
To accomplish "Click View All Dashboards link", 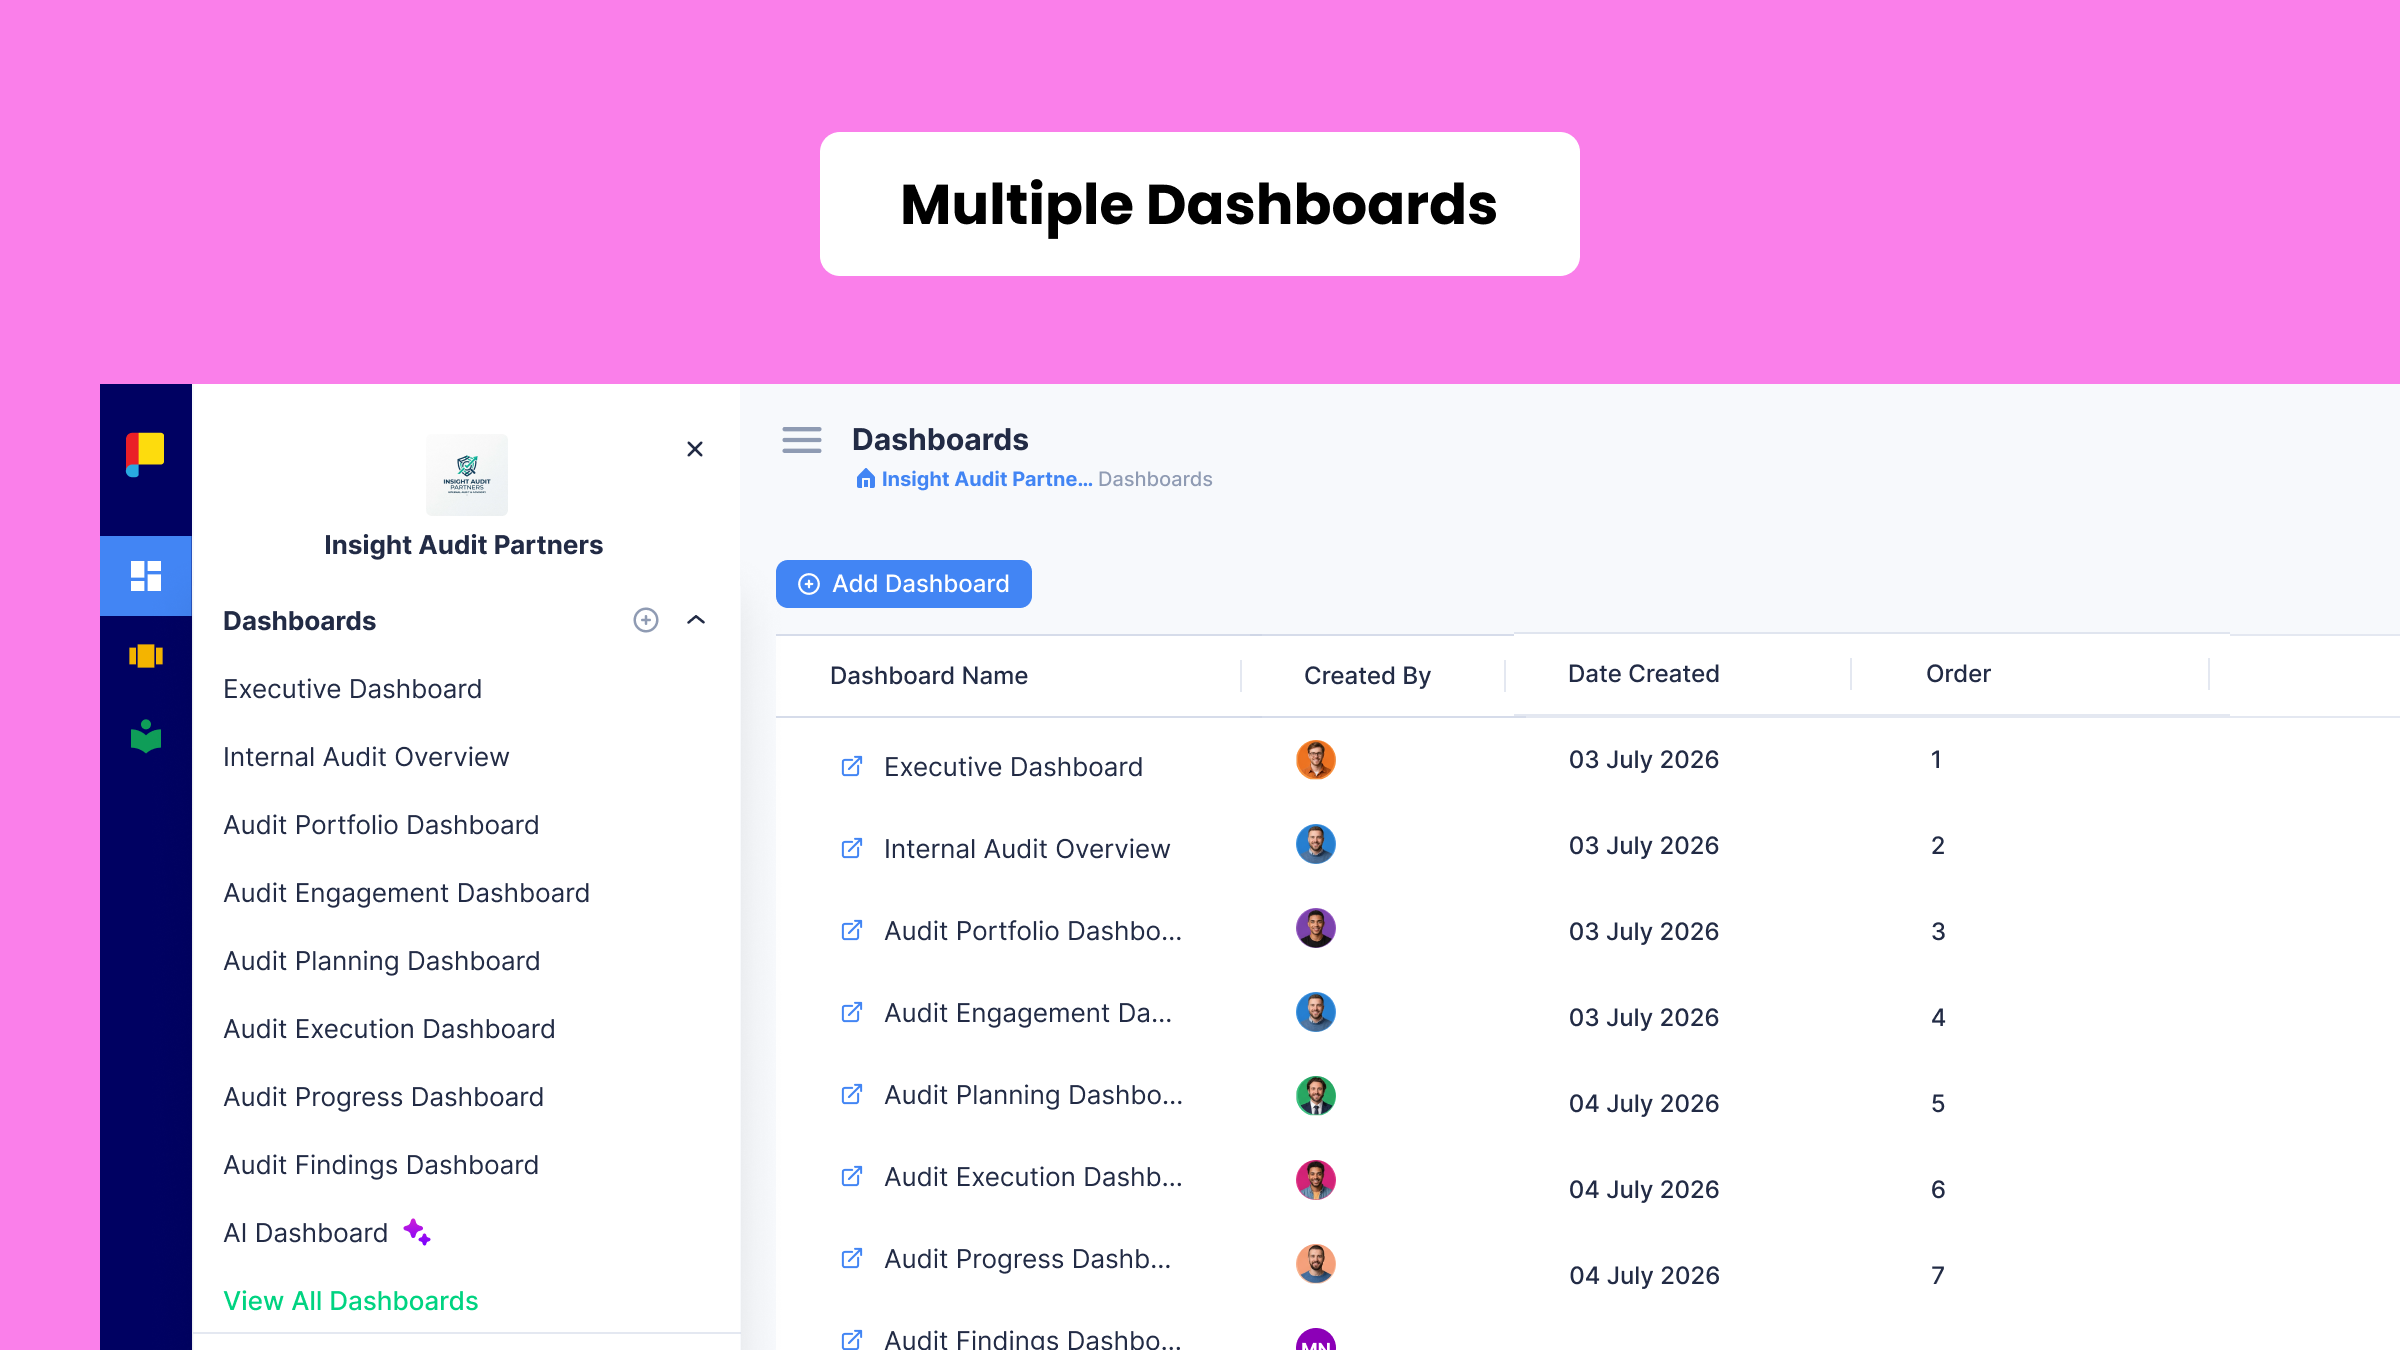I will (350, 1301).
